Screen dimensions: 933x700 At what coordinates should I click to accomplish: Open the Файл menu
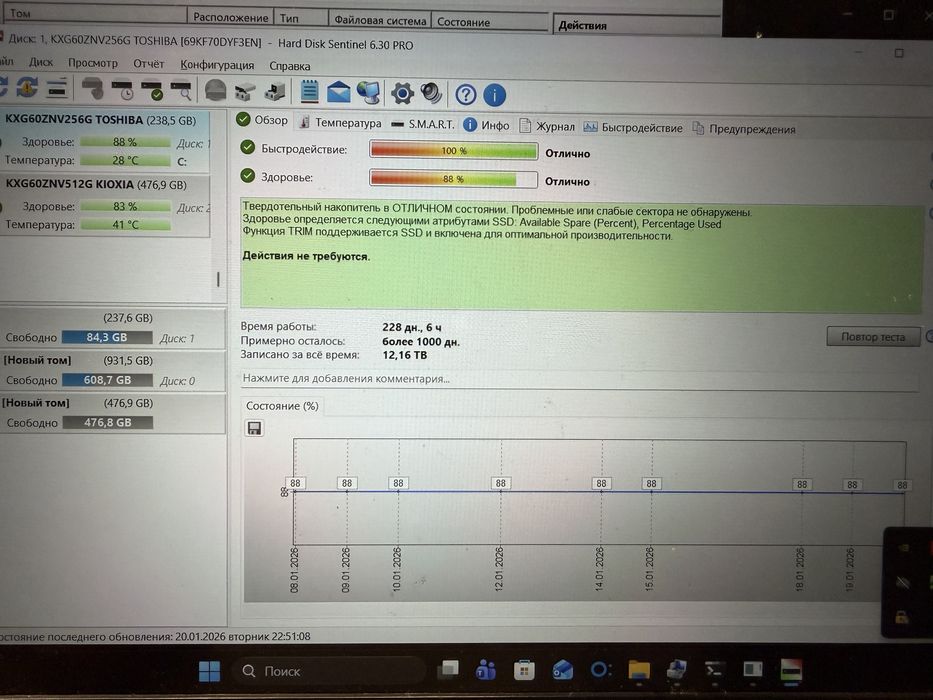(6, 61)
